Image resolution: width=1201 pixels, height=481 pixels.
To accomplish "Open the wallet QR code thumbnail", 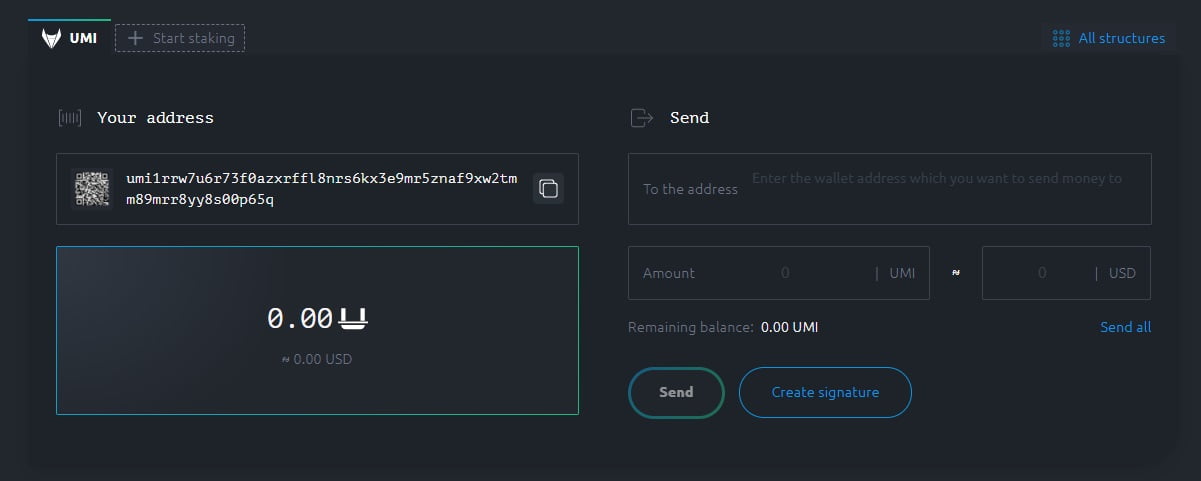I will [x=92, y=189].
